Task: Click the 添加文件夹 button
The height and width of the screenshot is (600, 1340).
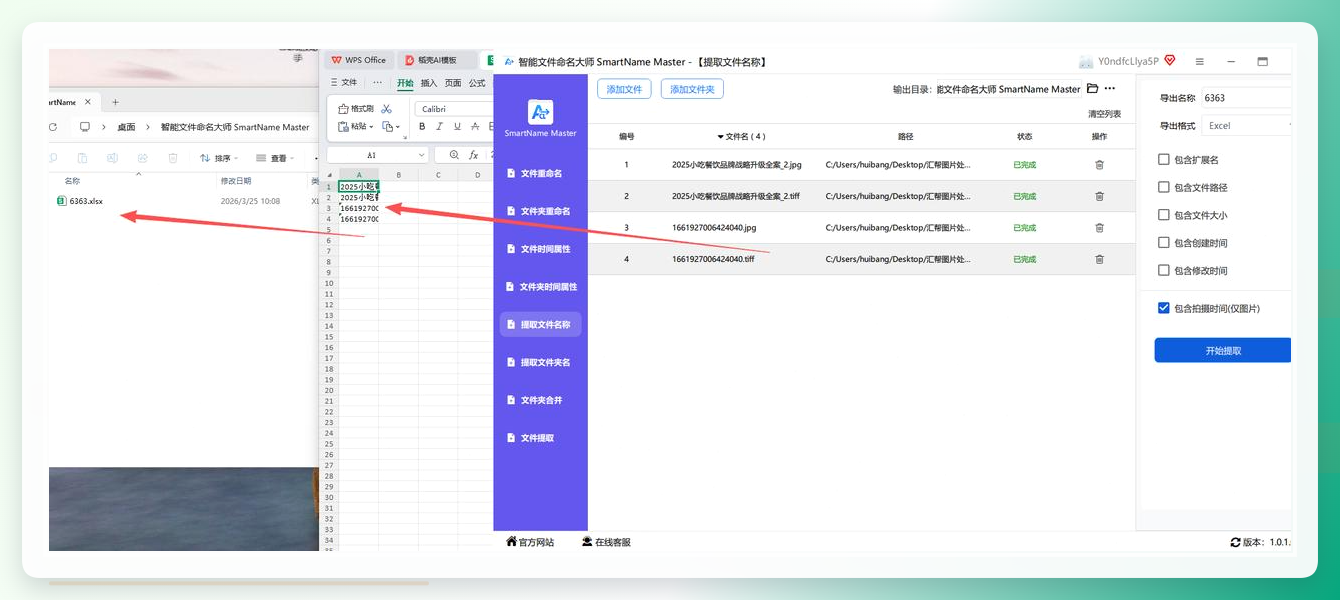Action: point(692,89)
